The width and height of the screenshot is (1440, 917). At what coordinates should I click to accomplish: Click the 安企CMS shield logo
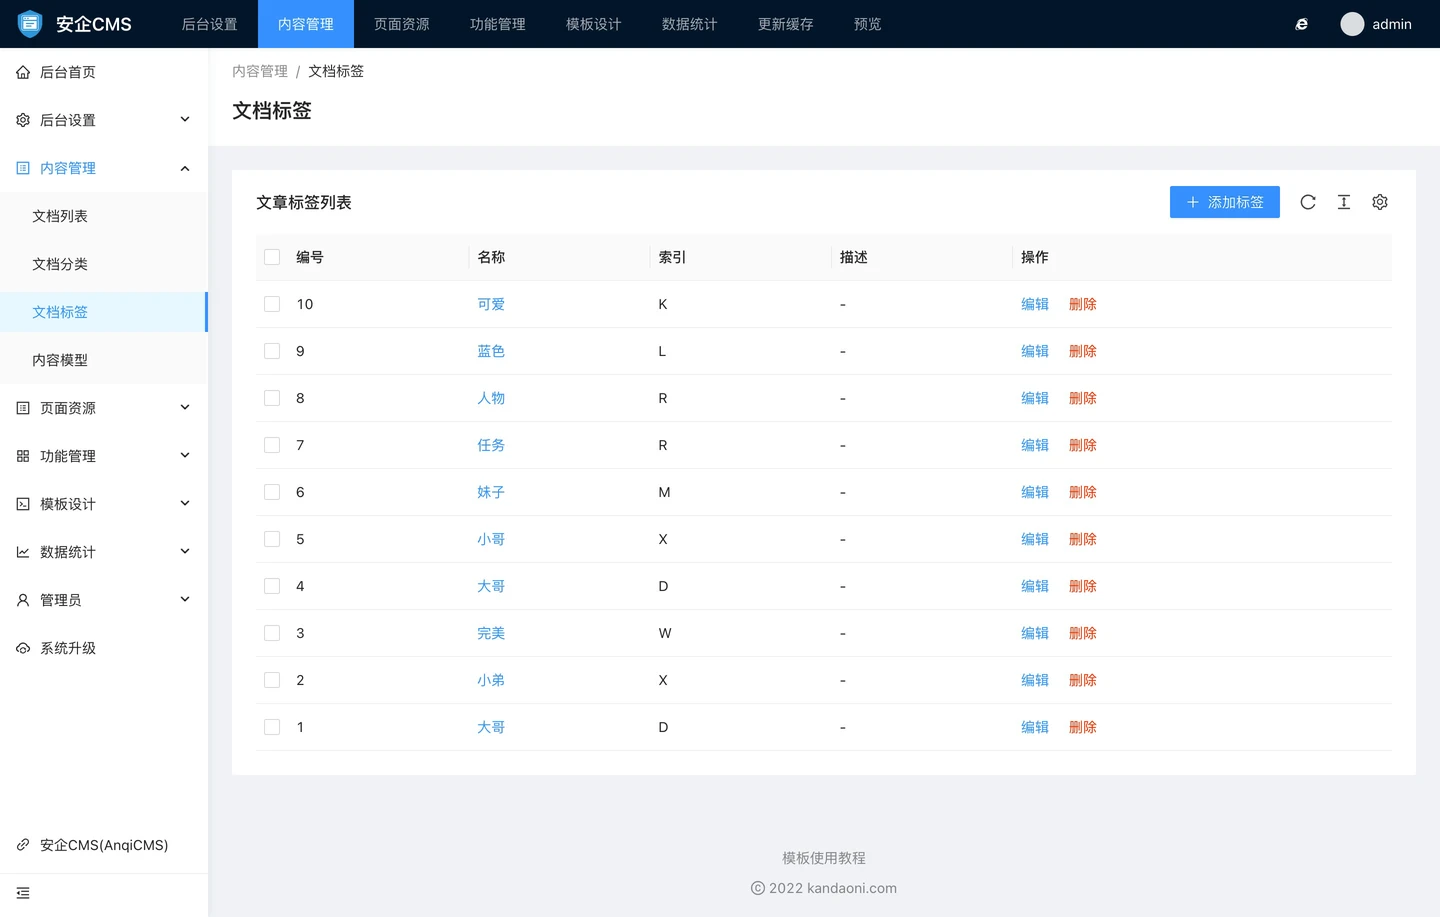tap(30, 24)
